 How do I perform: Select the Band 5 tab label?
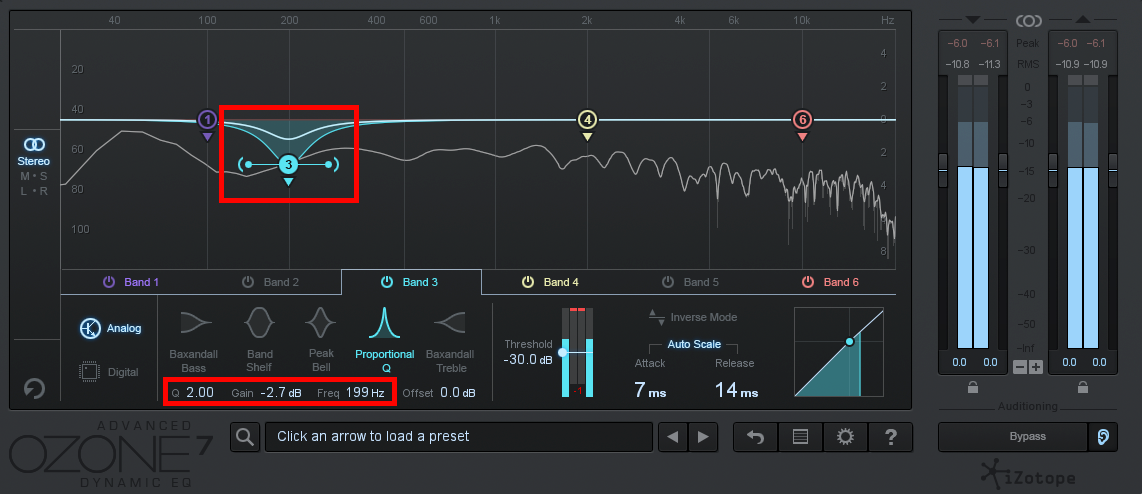pyautogui.click(x=701, y=282)
